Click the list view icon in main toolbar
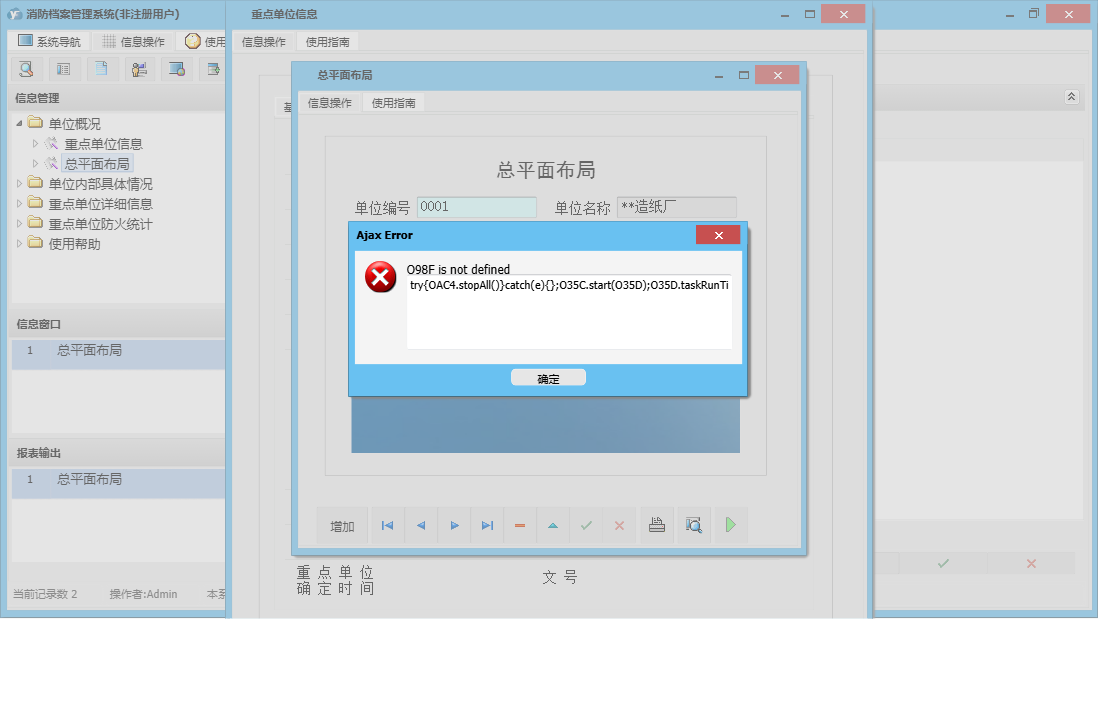Image resolution: width=1098 pixels, height=705 pixels. tap(64, 69)
